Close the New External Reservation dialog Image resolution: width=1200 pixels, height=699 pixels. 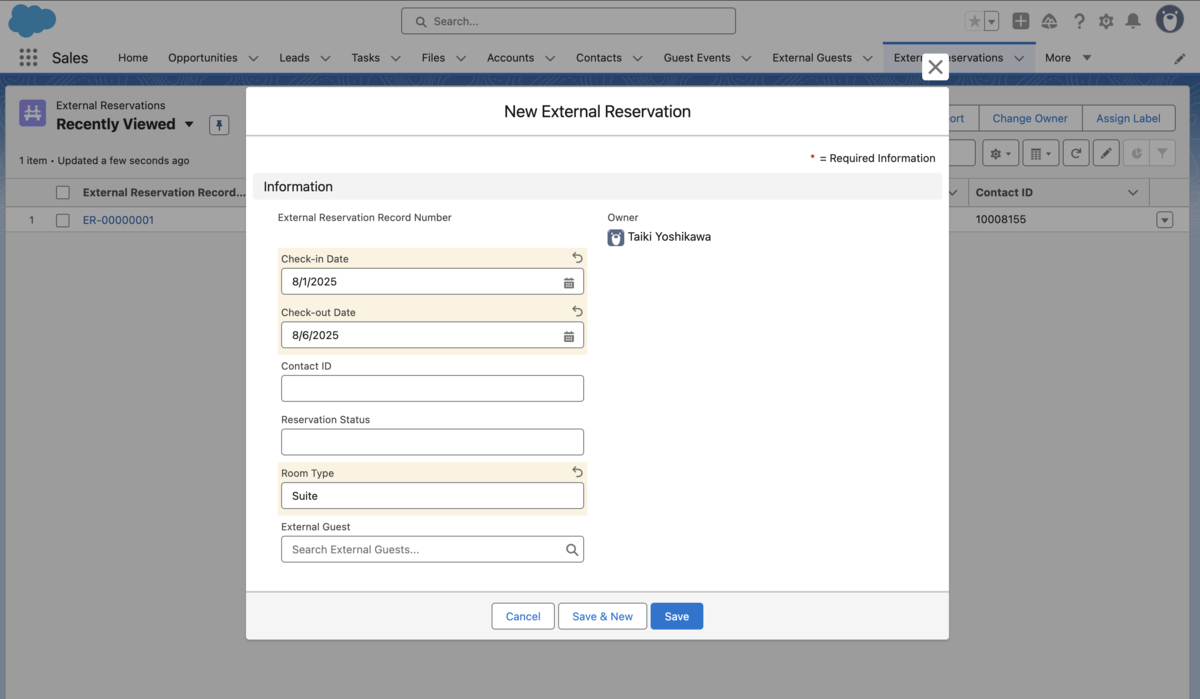(935, 67)
